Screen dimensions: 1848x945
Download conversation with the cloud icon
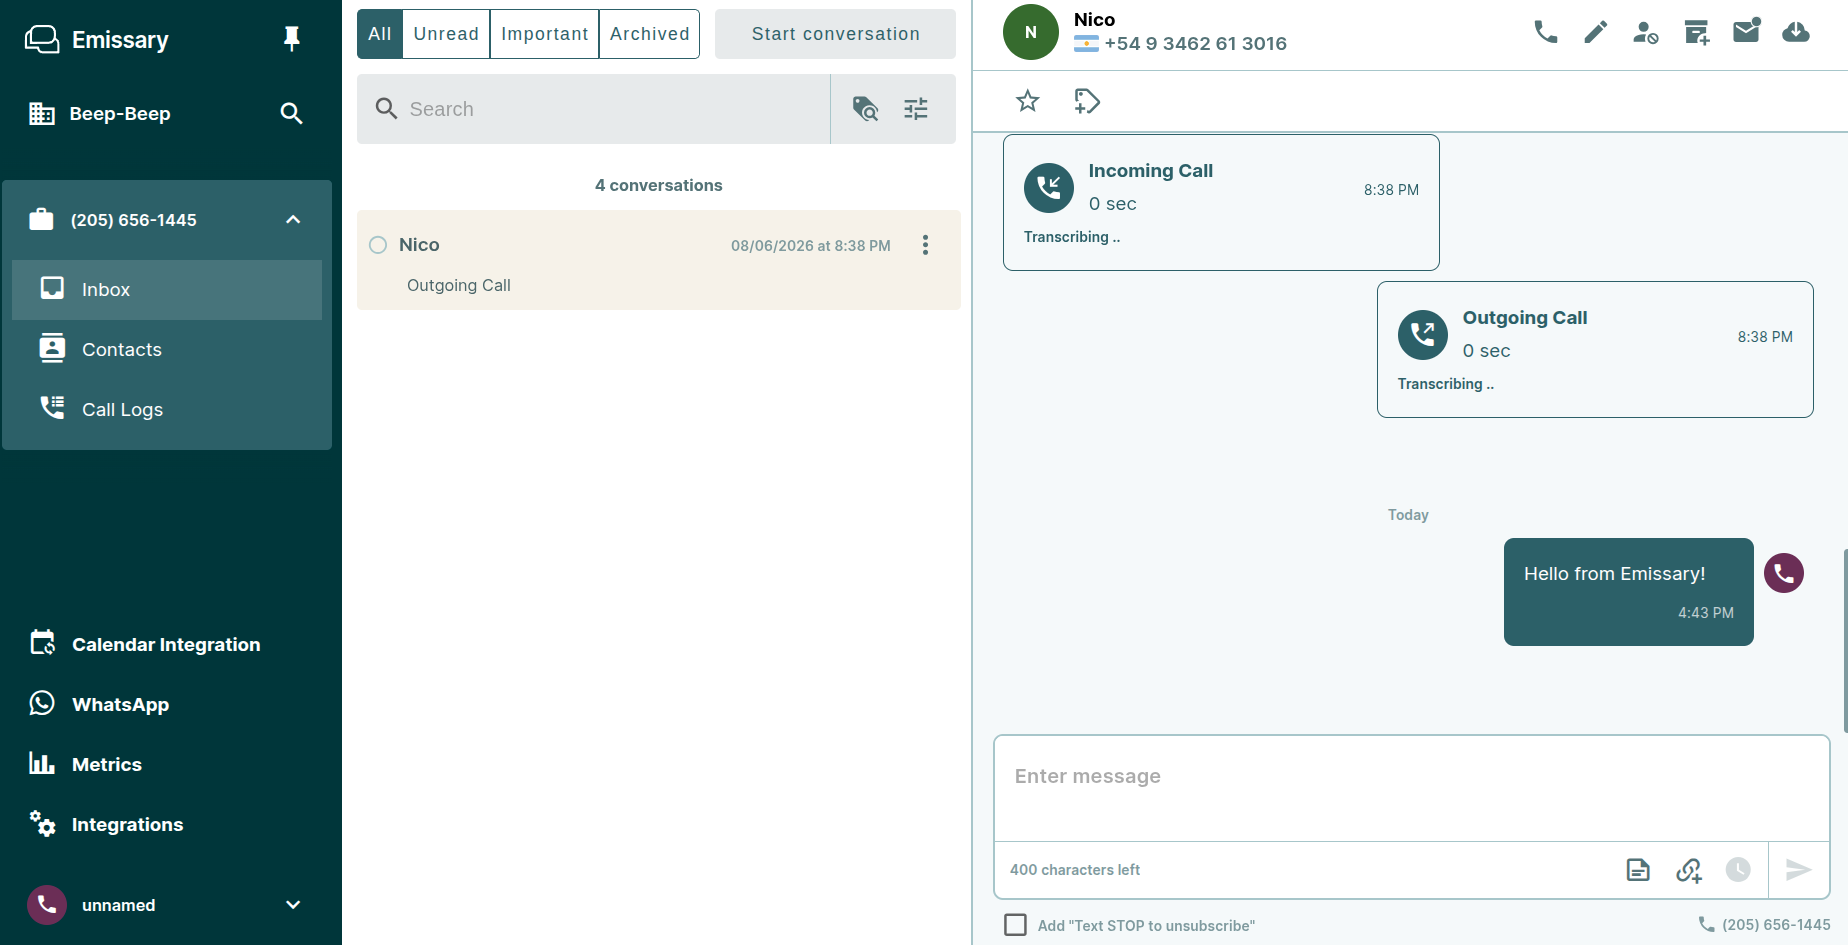(x=1796, y=32)
